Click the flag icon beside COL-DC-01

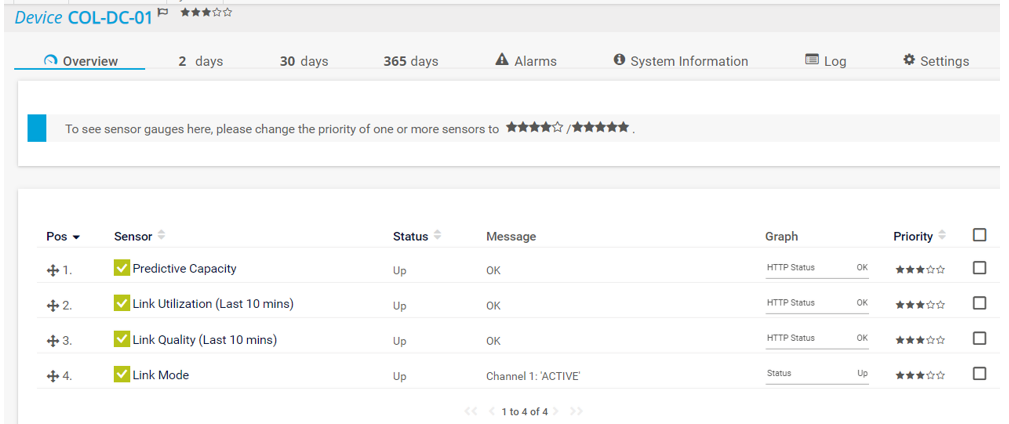tap(163, 13)
